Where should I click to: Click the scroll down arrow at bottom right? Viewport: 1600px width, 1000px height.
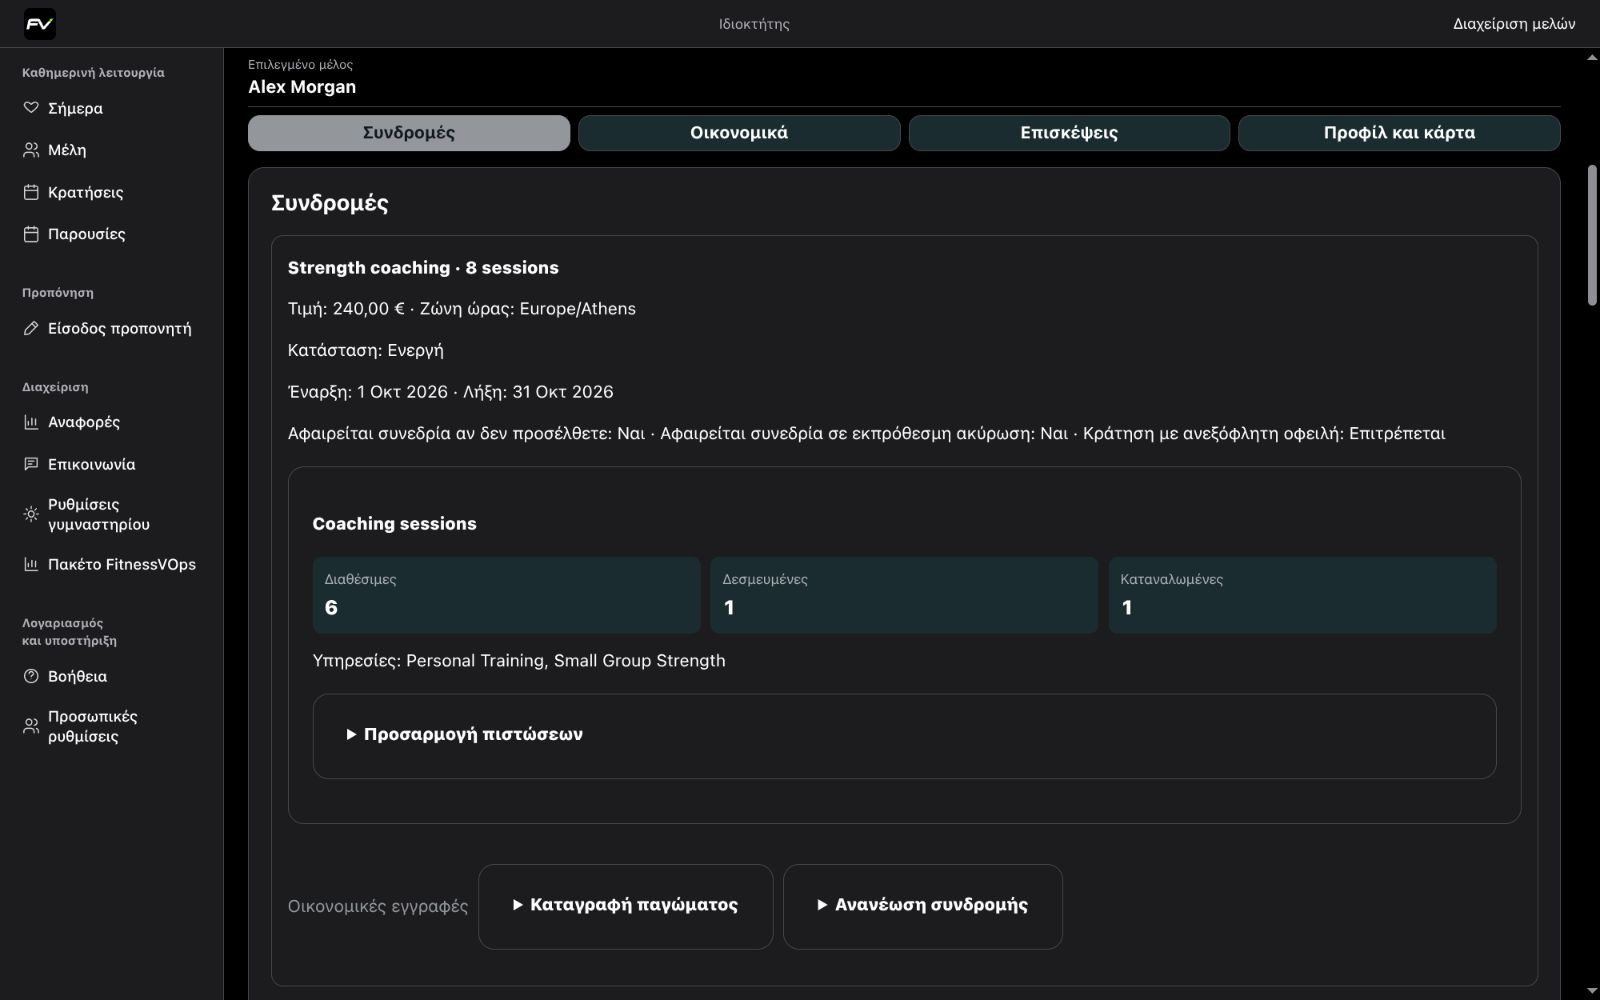(x=1592, y=991)
